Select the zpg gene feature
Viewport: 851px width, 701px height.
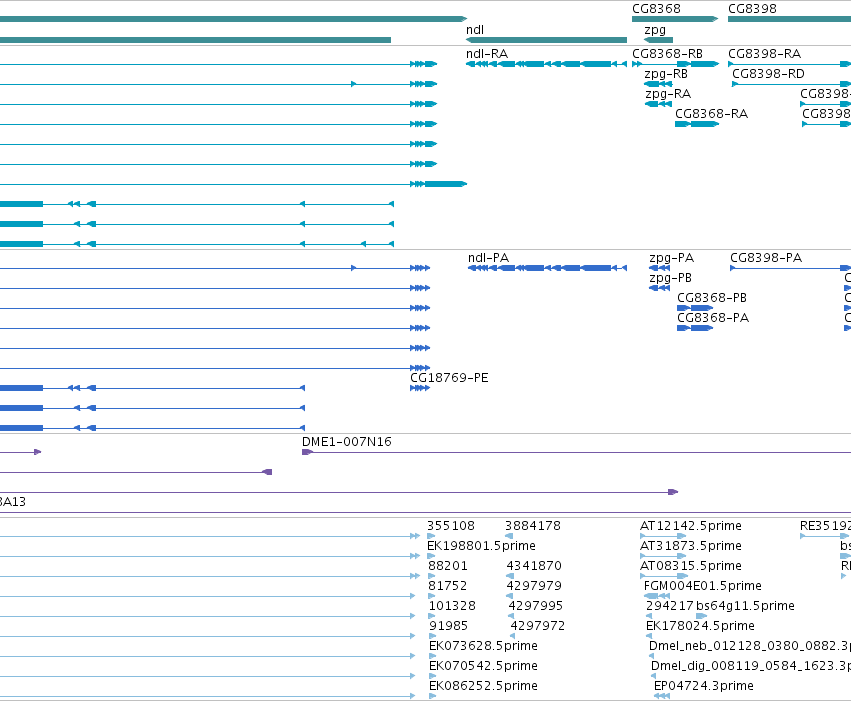(658, 40)
